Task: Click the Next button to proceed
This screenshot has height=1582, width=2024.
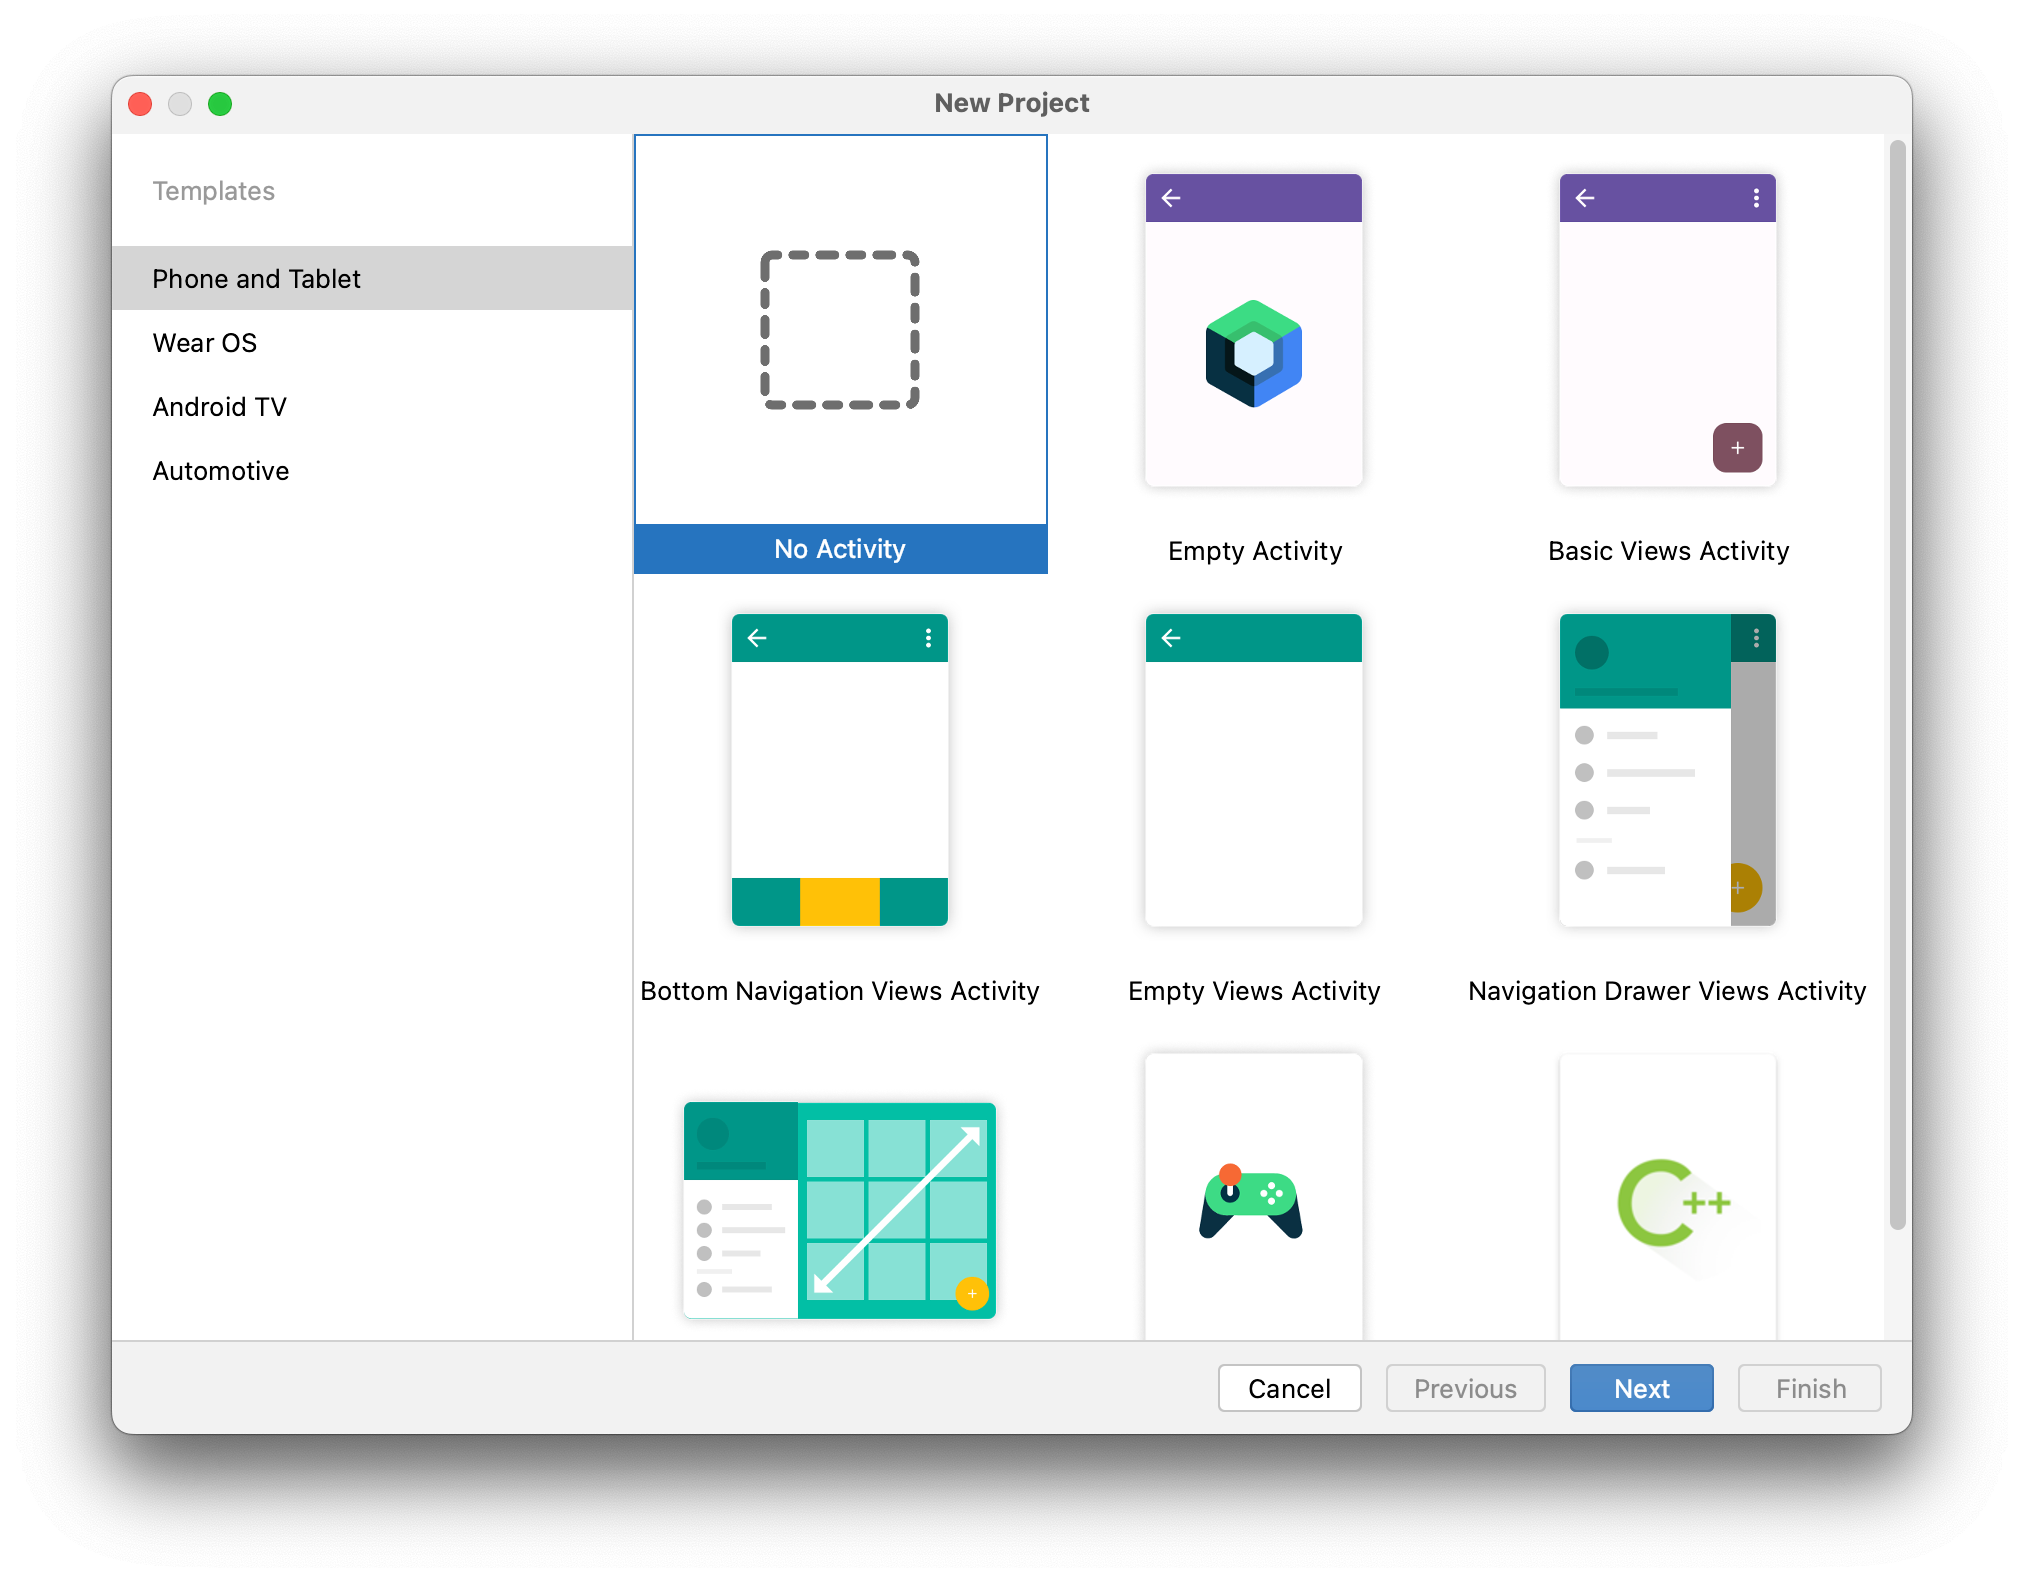Action: point(1641,1388)
